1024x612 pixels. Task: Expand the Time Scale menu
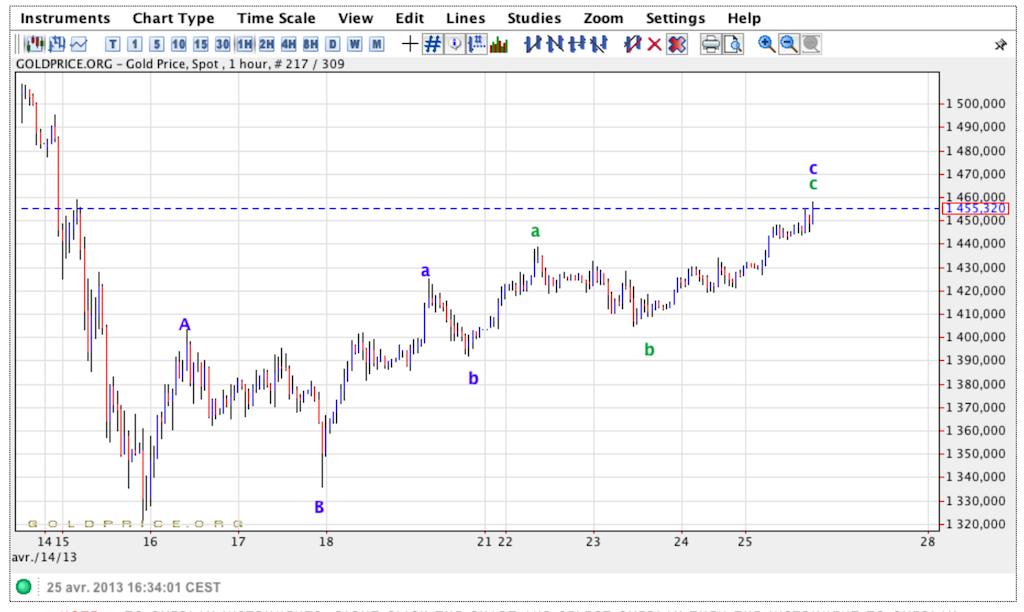pos(276,18)
